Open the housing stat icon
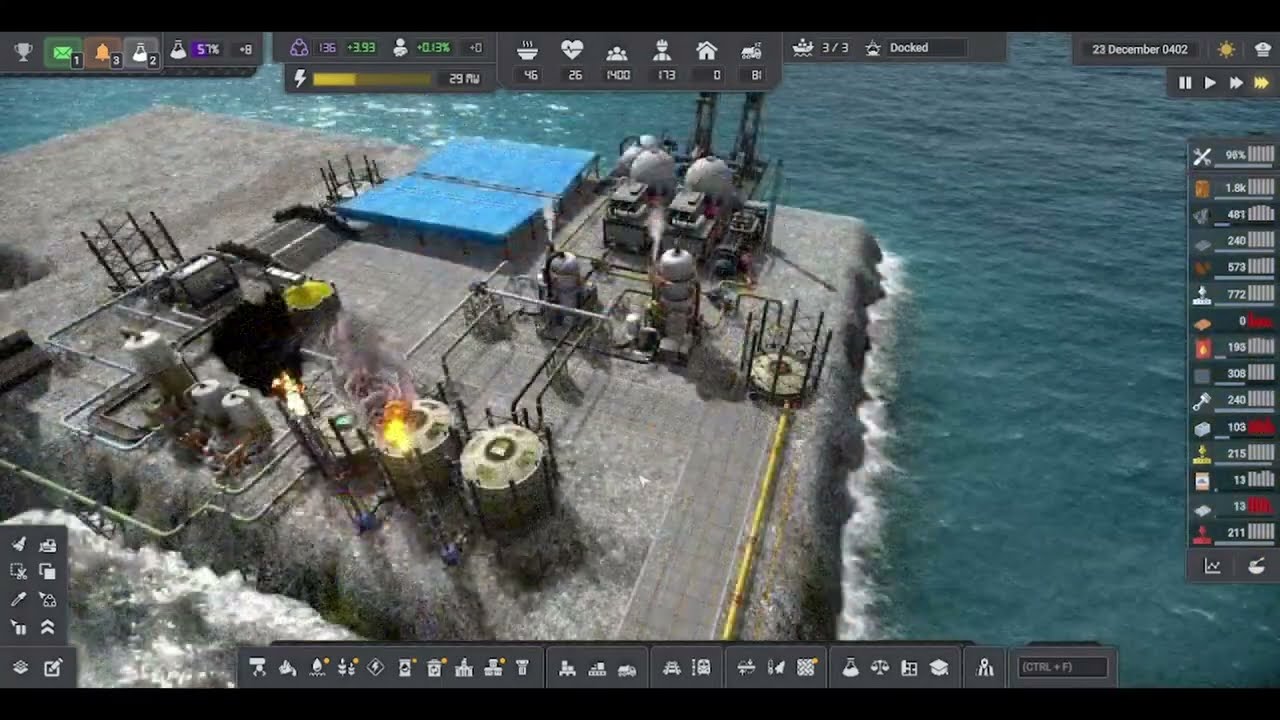1280x720 pixels. pyautogui.click(x=707, y=49)
